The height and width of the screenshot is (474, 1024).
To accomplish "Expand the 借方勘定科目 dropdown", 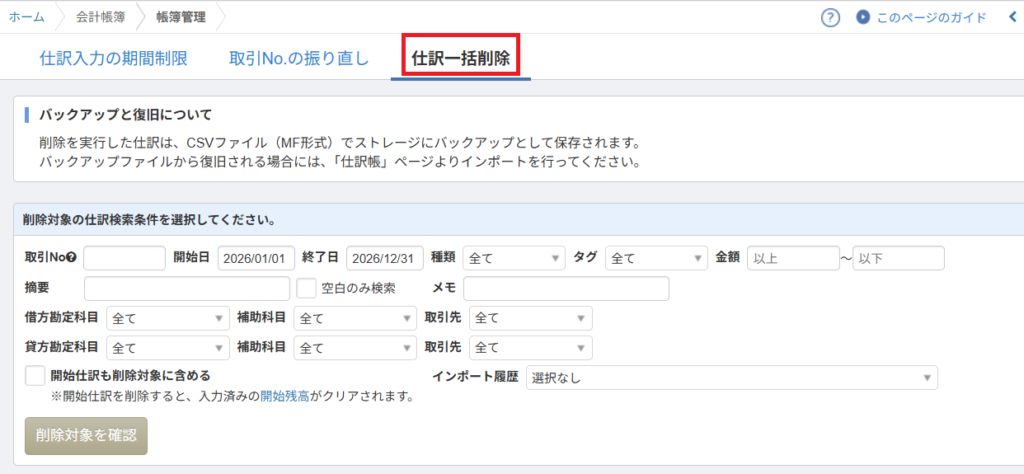I will pos(168,319).
